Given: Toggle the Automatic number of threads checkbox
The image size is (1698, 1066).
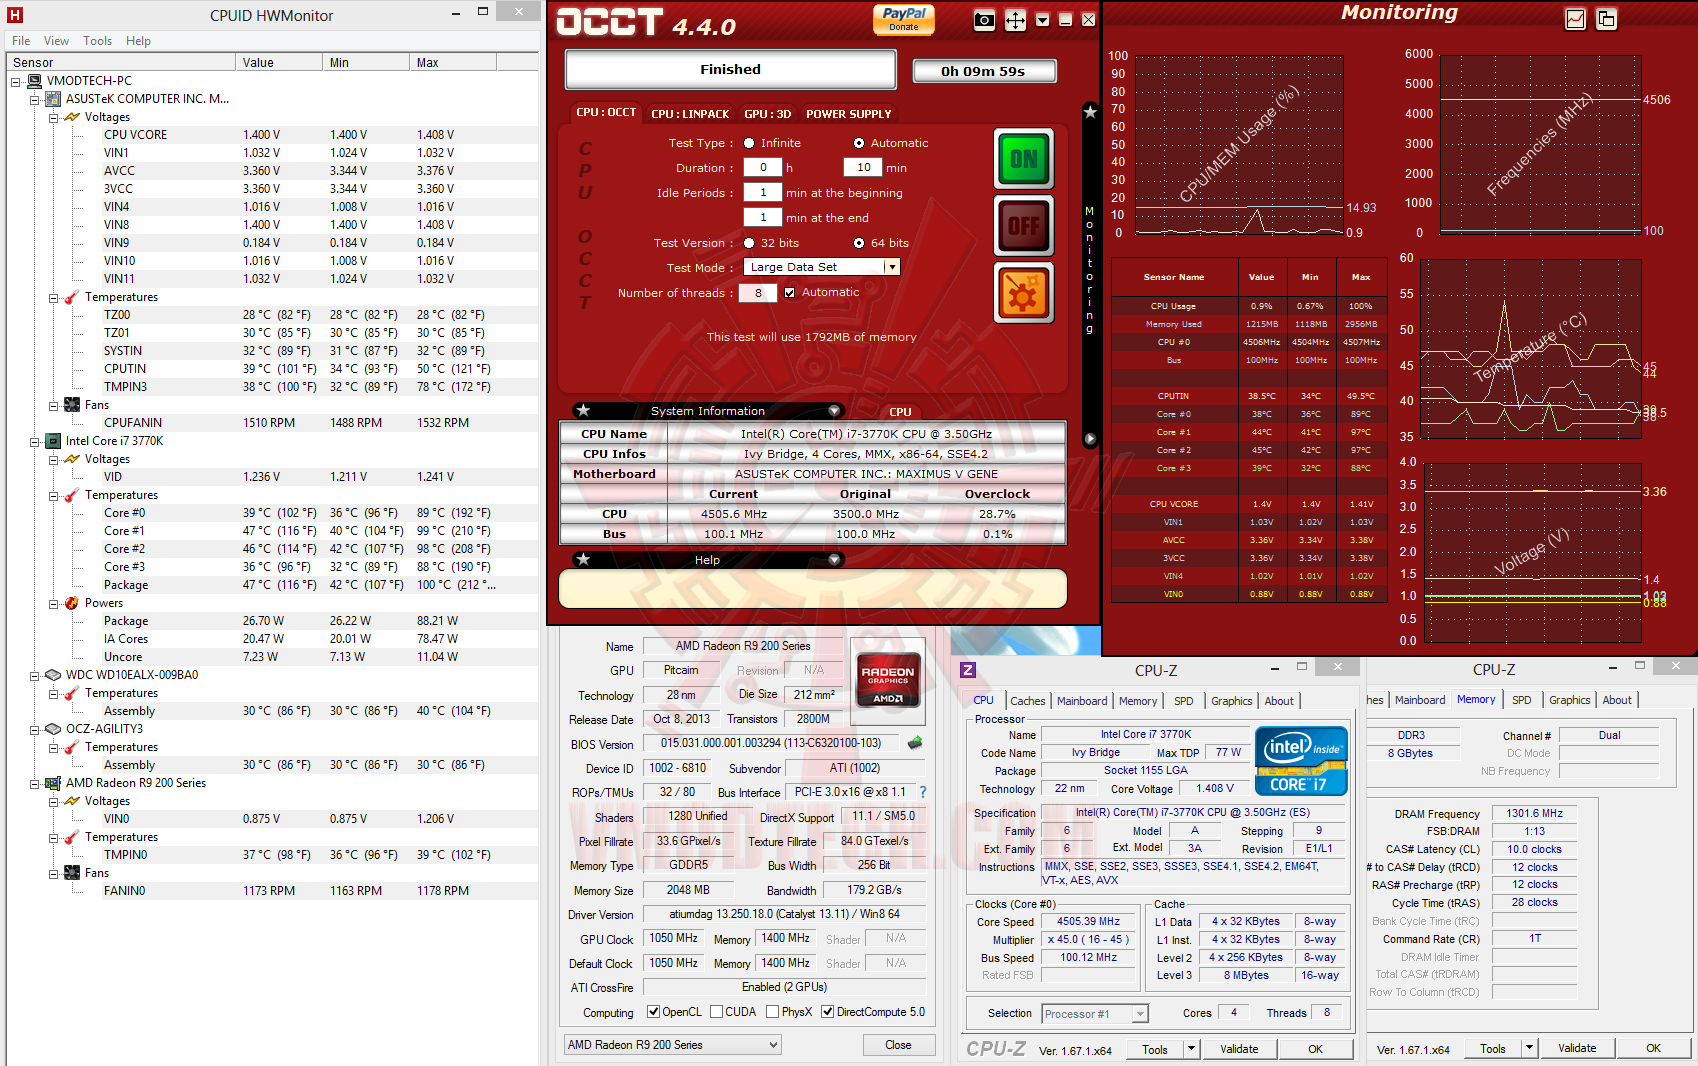Looking at the screenshot, I should 790,293.
